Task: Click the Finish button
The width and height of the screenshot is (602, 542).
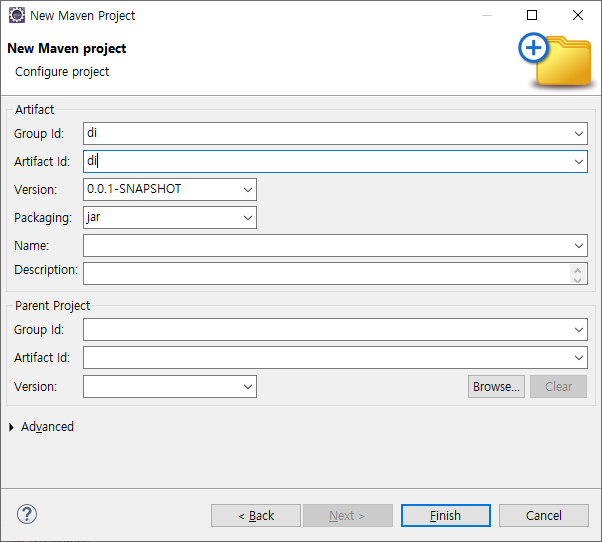Action: pyautogui.click(x=446, y=515)
